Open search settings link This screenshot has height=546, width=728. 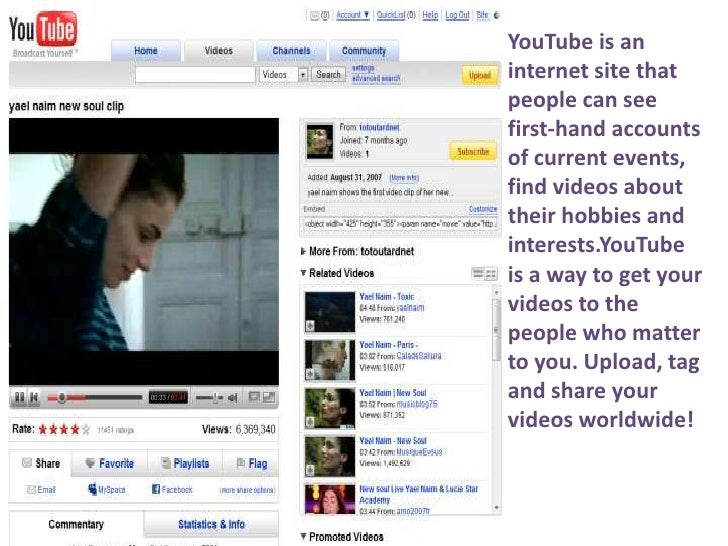point(363,68)
